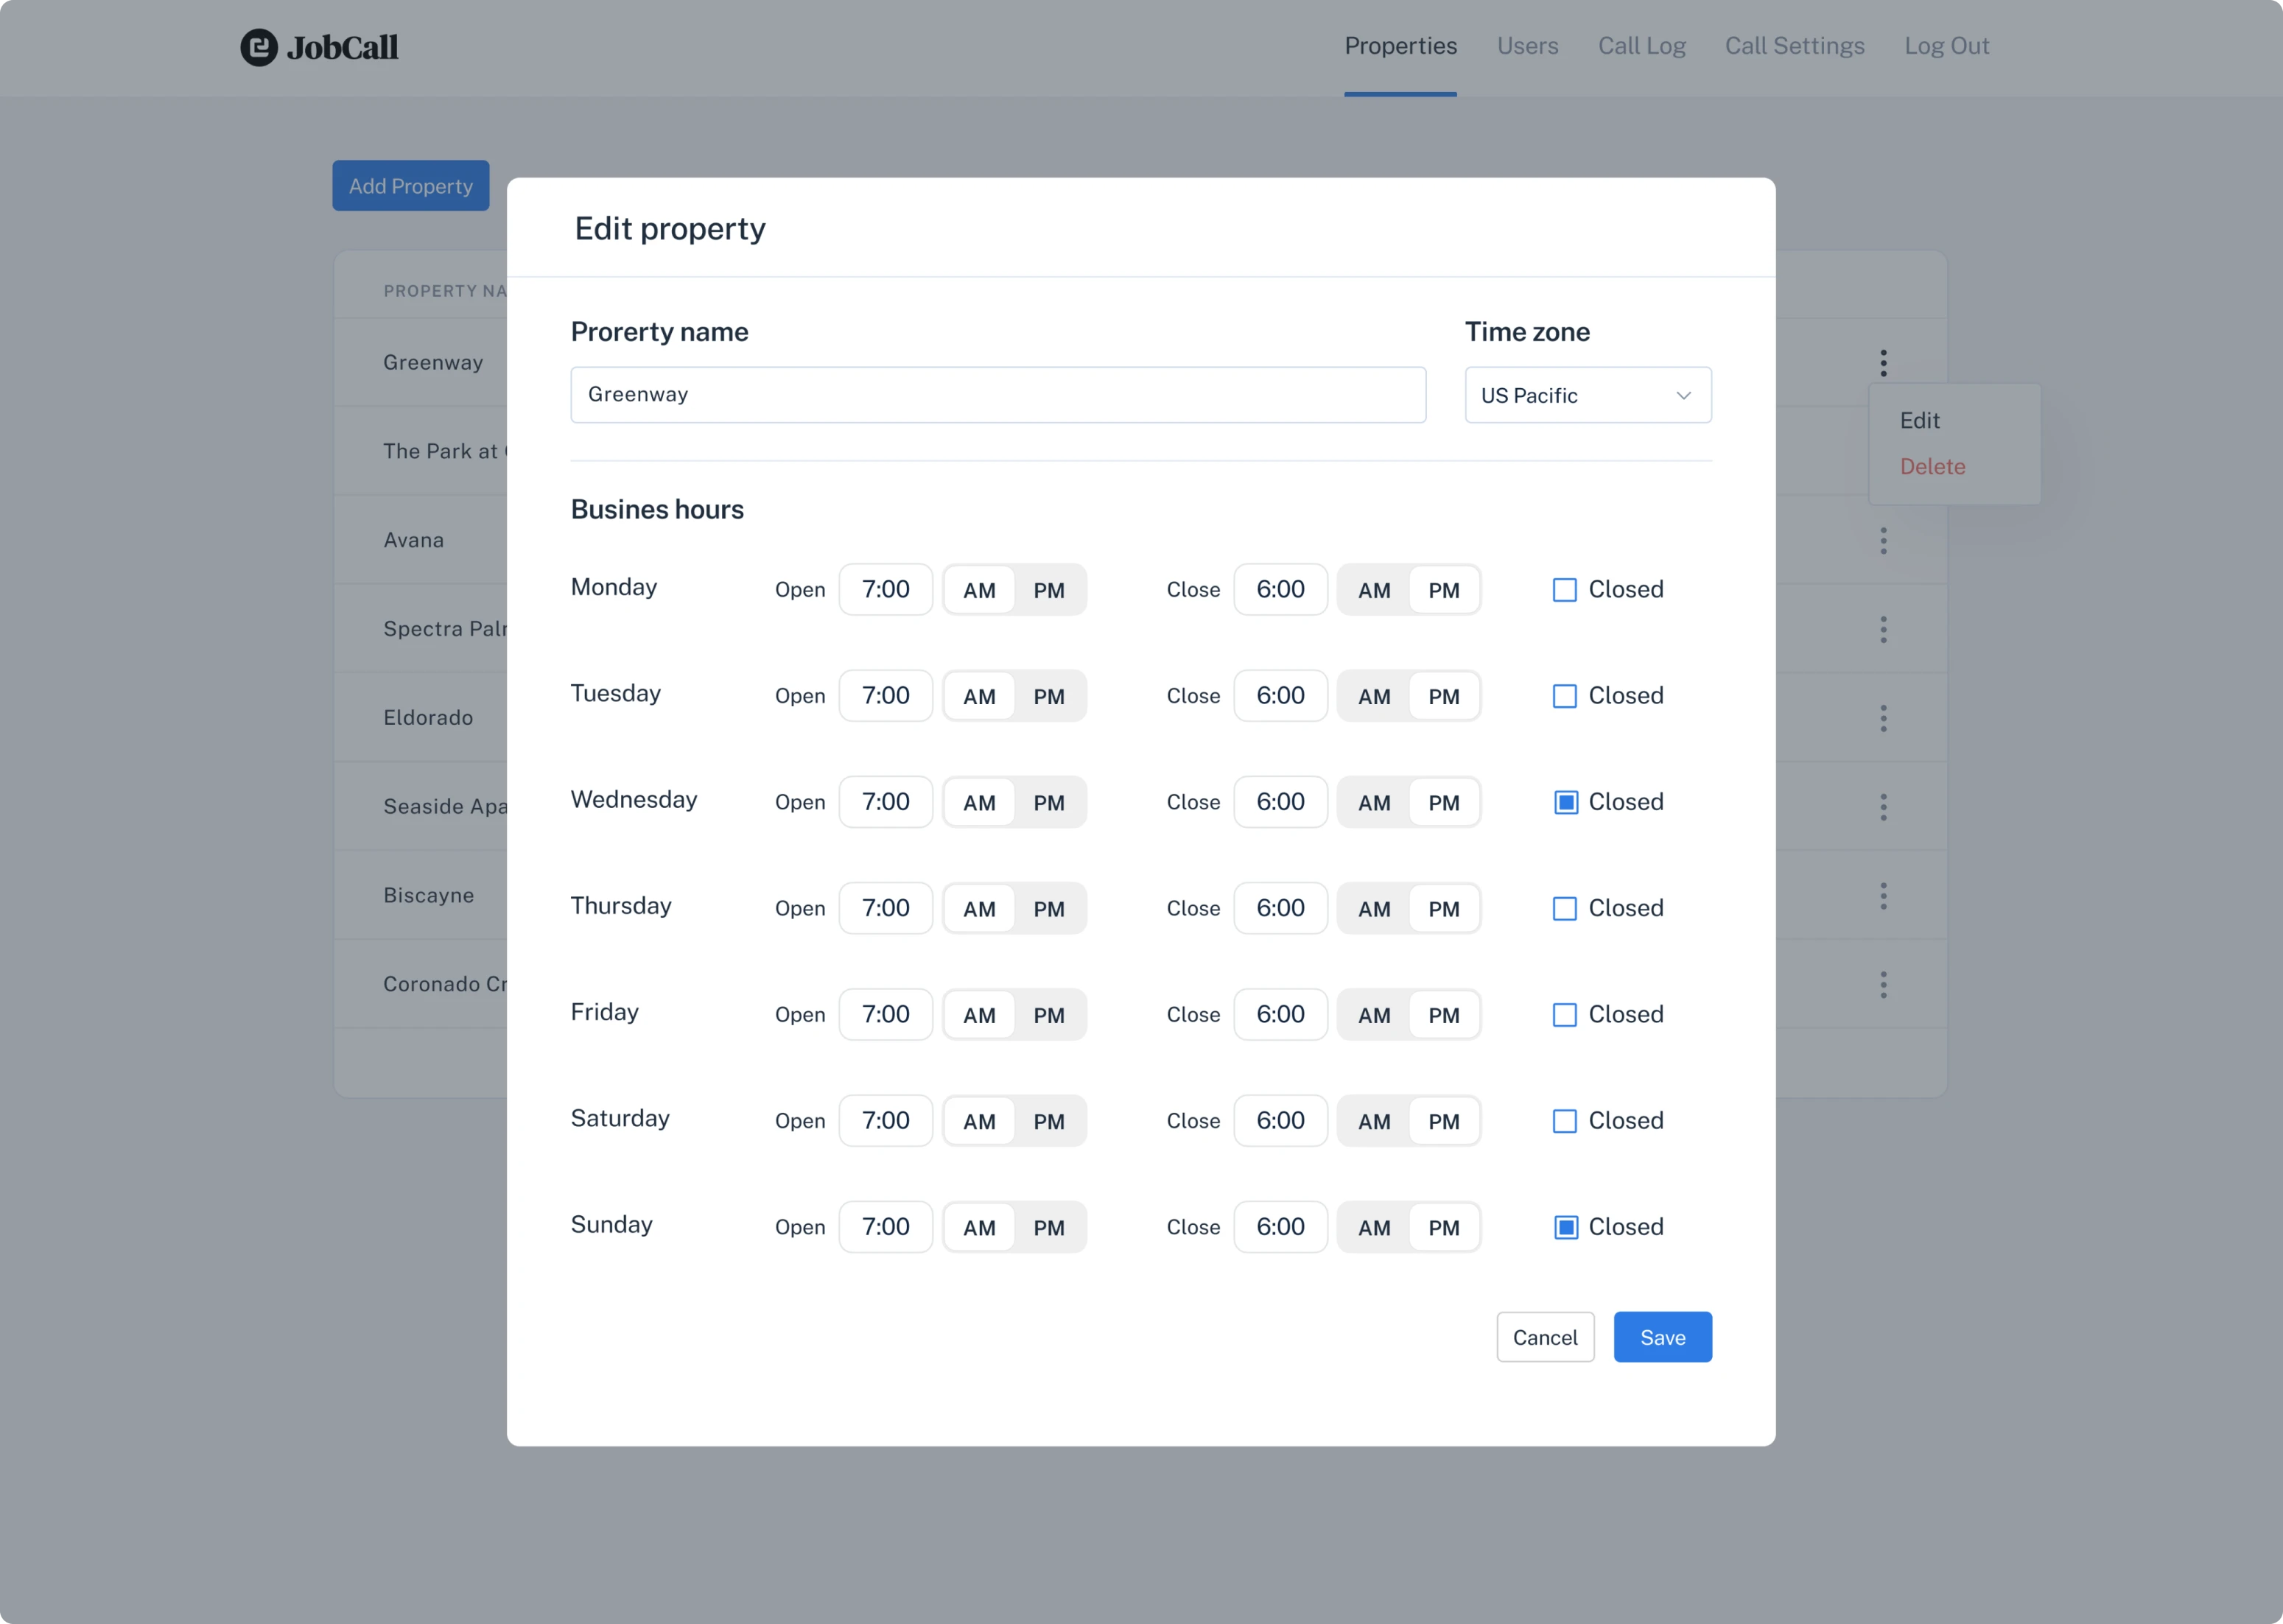2283x1624 pixels.
Task: Save the property changes
Action: tap(1661, 1337)
